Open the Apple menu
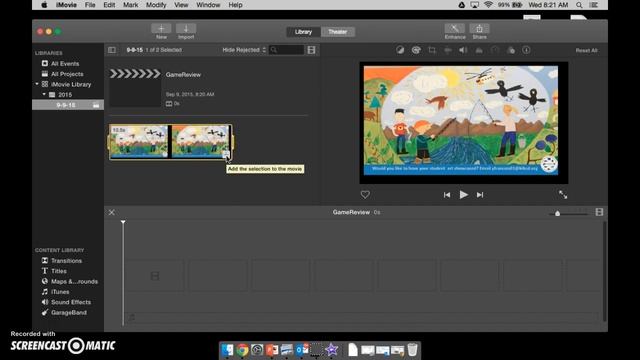The width and height of the screenshot is (640, 360). [44, 5]
